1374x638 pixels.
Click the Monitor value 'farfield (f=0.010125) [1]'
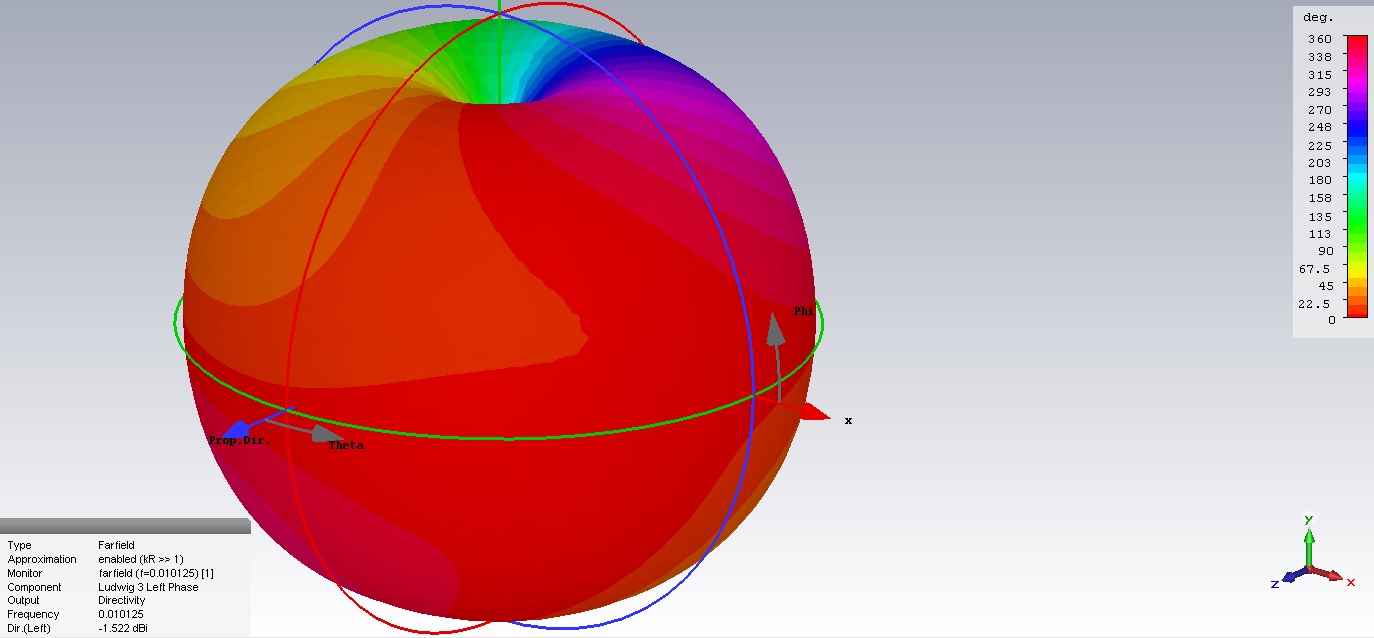[x=156, y=573]
